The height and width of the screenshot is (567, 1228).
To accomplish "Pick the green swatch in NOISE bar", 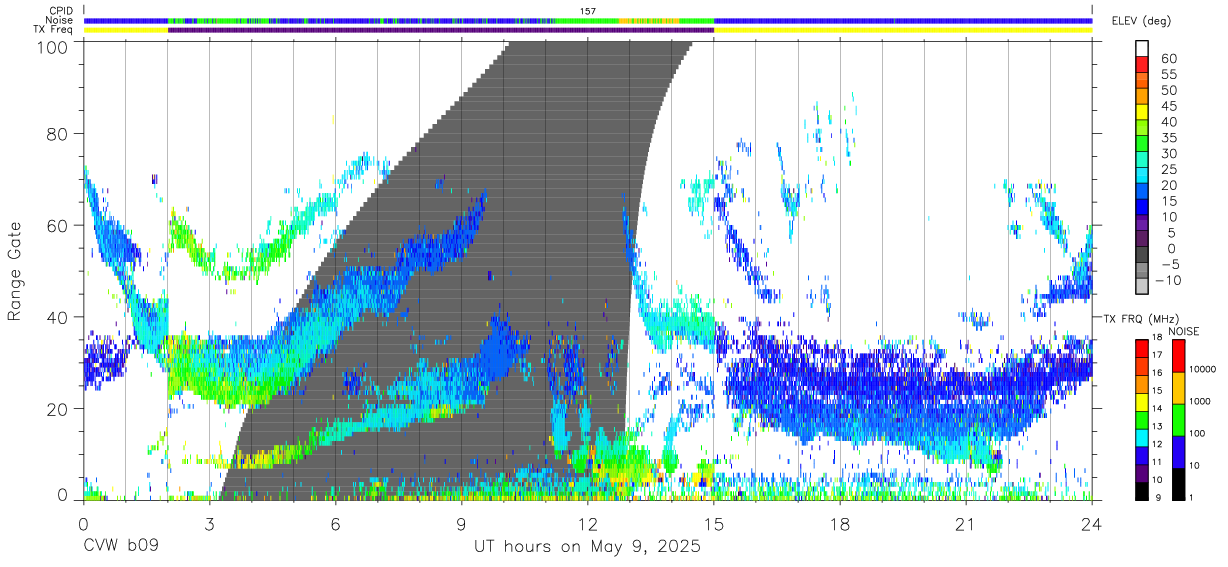I will [1178, 418].
